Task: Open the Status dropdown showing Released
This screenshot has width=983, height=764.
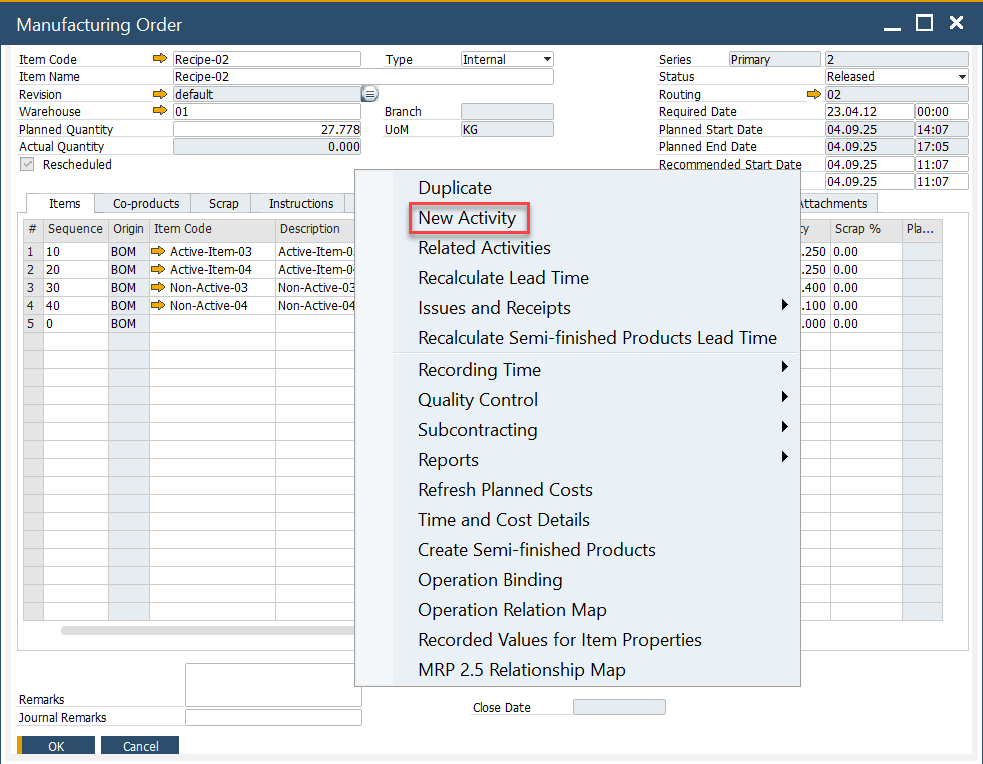Action: click(x=896, y=77)
